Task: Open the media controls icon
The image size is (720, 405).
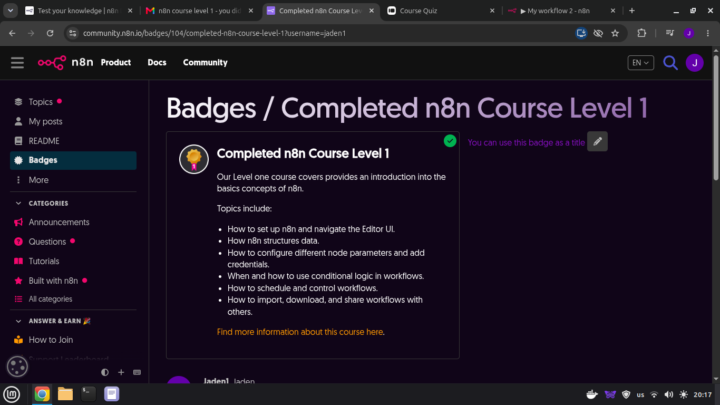Action: coord(670,33)
